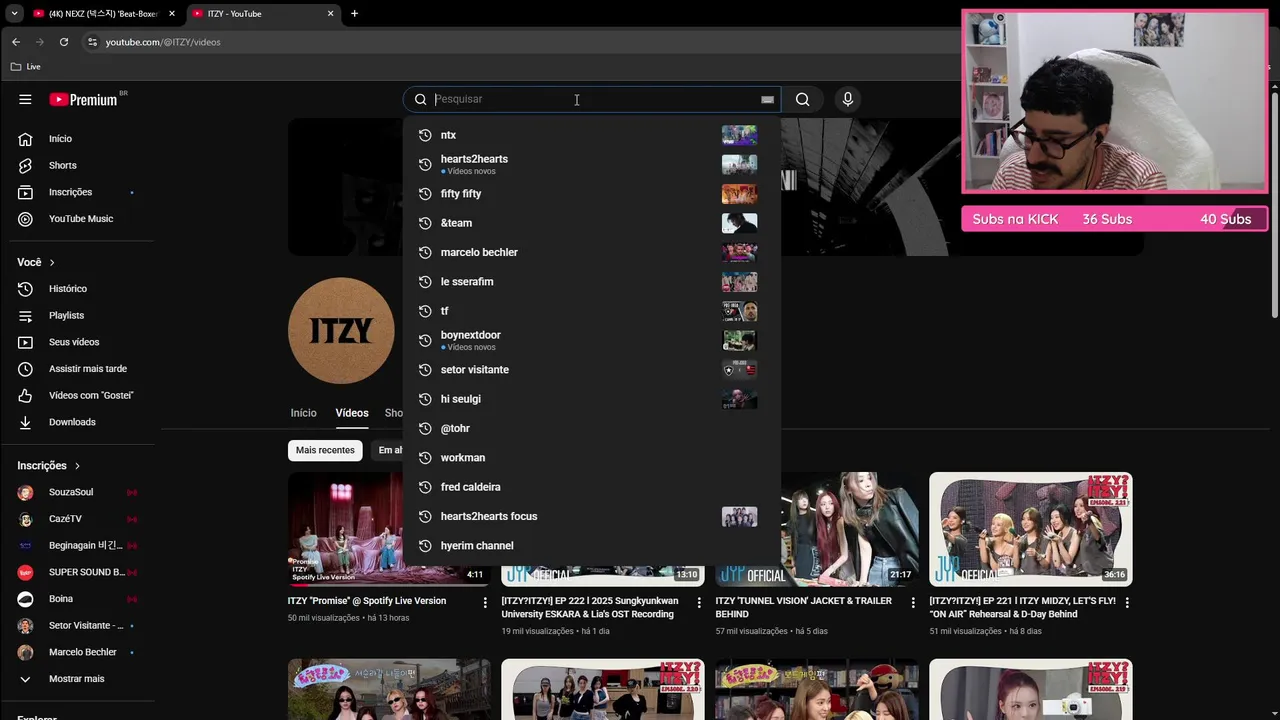Reload the page with the refresh icon
Screen dimensions: 1280x720
click(63, 42)
